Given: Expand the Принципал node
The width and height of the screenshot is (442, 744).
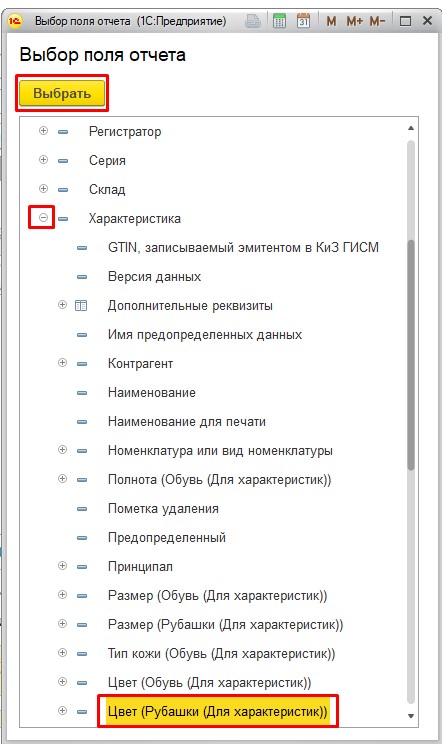Looking at the screenshot, I should (62, 566).
